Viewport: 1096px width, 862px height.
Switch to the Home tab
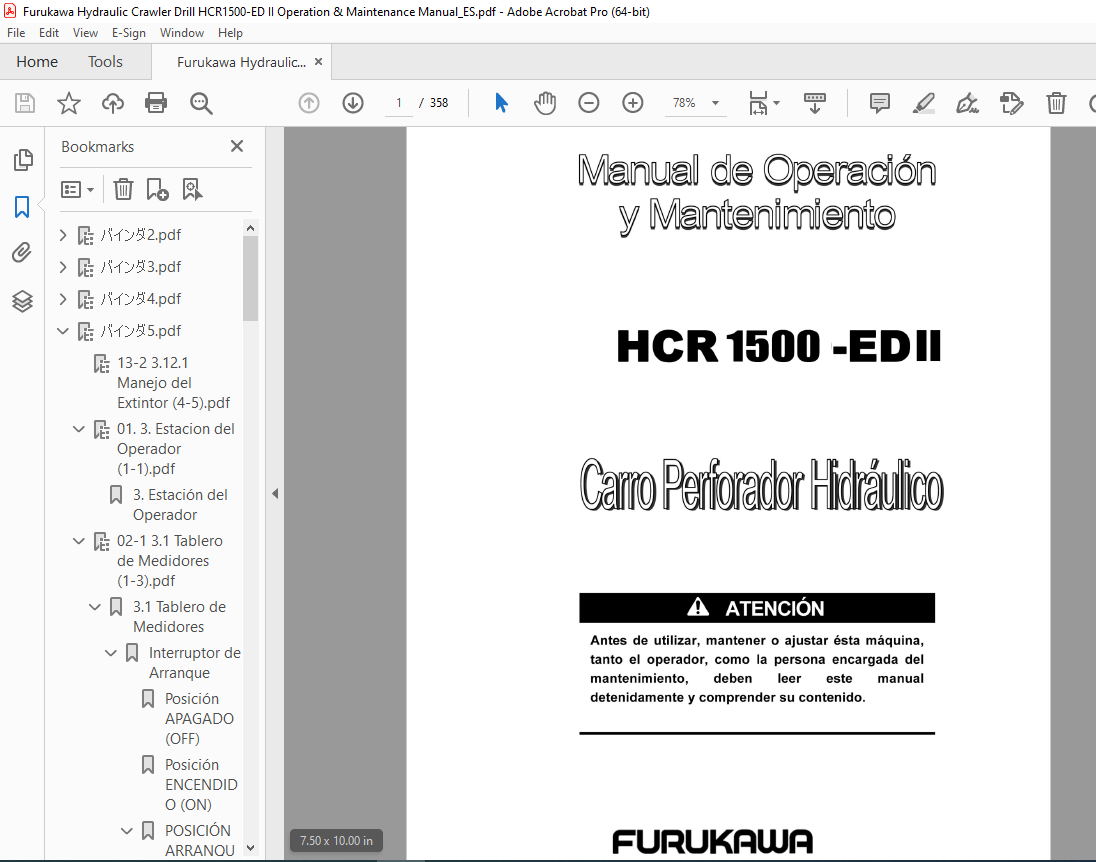tap(37, 62)
